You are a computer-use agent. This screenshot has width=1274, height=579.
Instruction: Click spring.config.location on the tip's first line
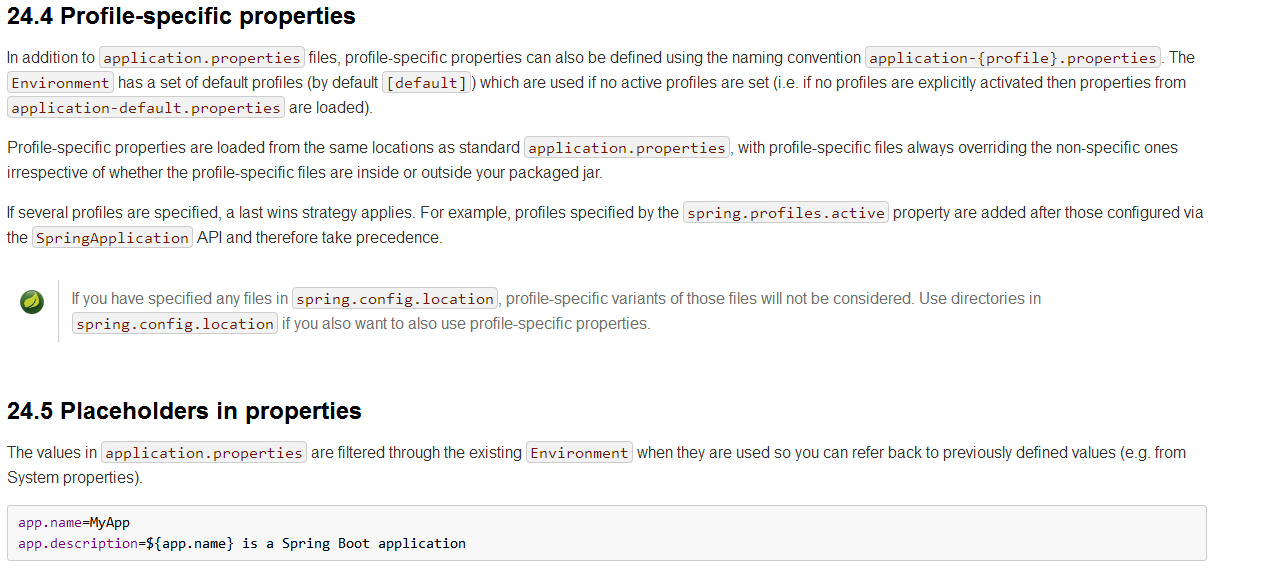click(395, 299)
